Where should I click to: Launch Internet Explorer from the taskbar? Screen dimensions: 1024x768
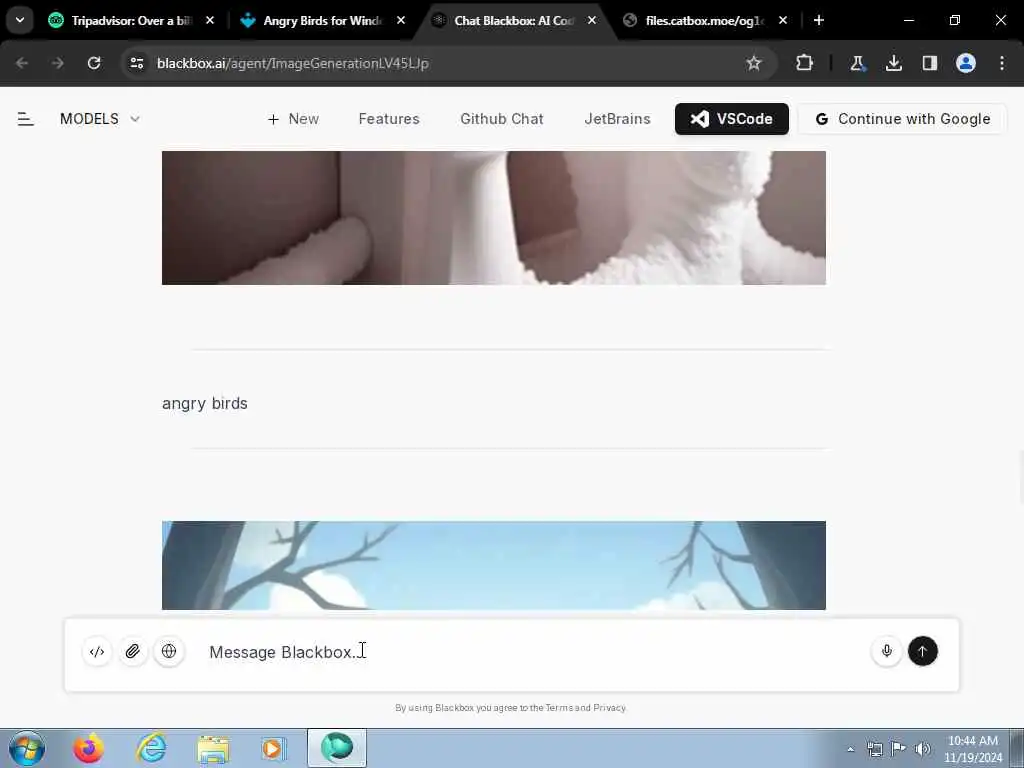pos(151,748)
